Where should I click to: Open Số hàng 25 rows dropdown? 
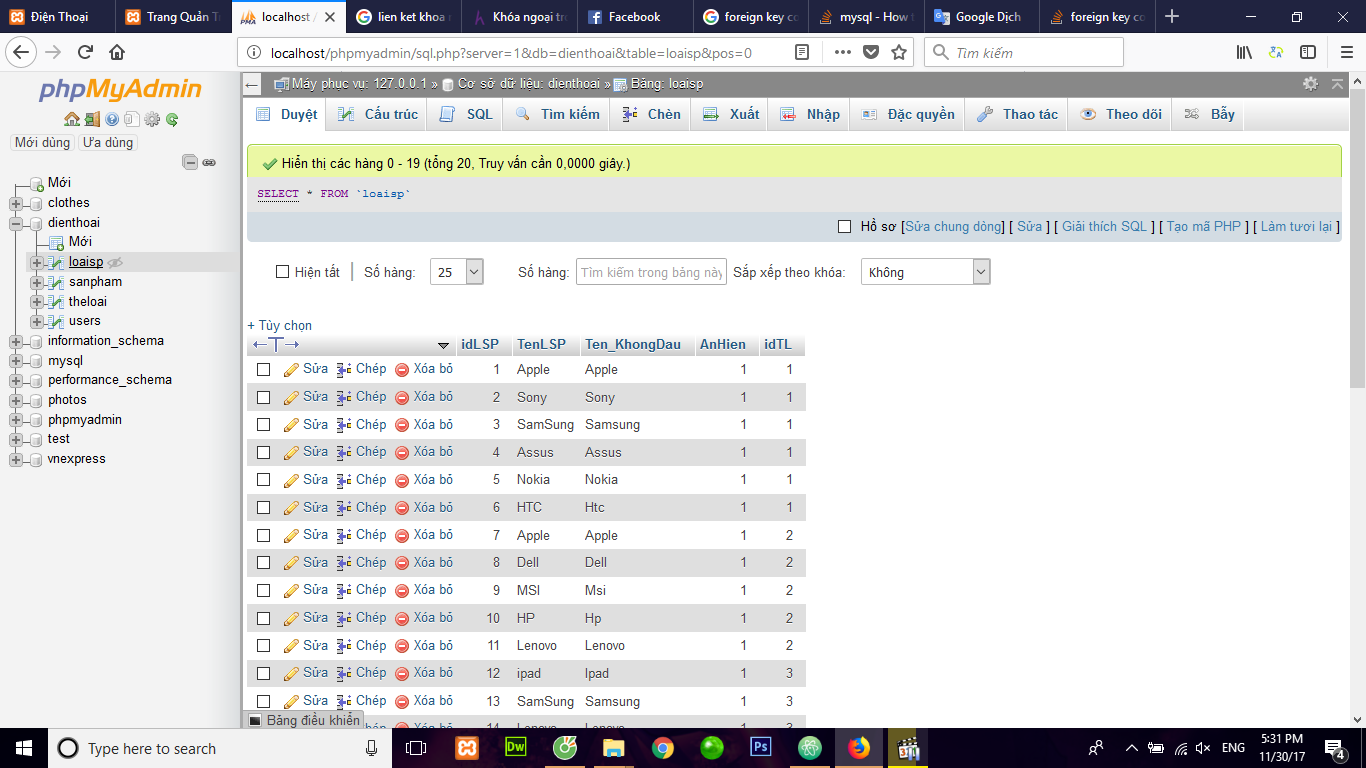click(457, 272)
